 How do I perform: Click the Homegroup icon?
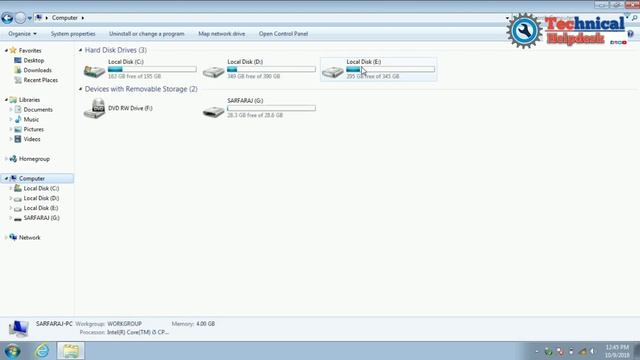[x=13, y=159]
